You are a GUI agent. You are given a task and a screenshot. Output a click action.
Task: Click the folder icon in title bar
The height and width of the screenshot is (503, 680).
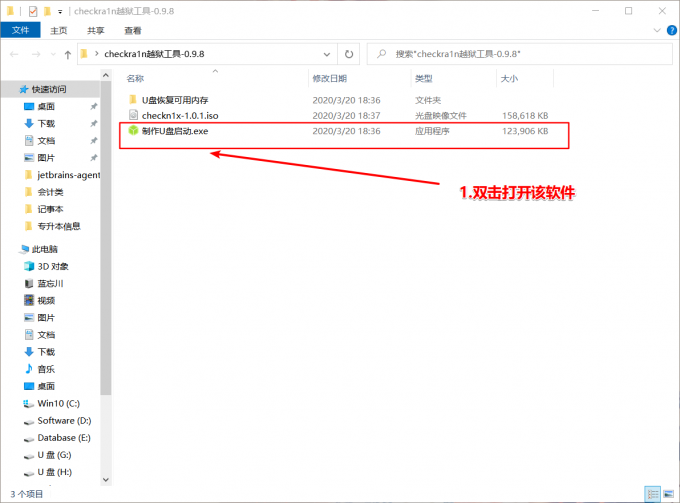point(10,11)
